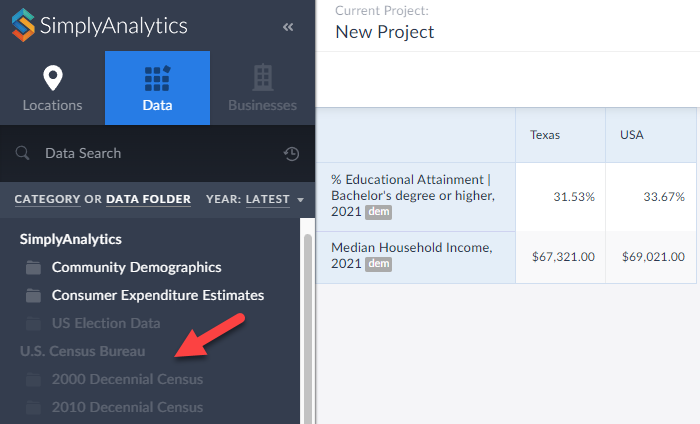
Task: Expand the US Election Data folder
Action: [x=106, y=323]
